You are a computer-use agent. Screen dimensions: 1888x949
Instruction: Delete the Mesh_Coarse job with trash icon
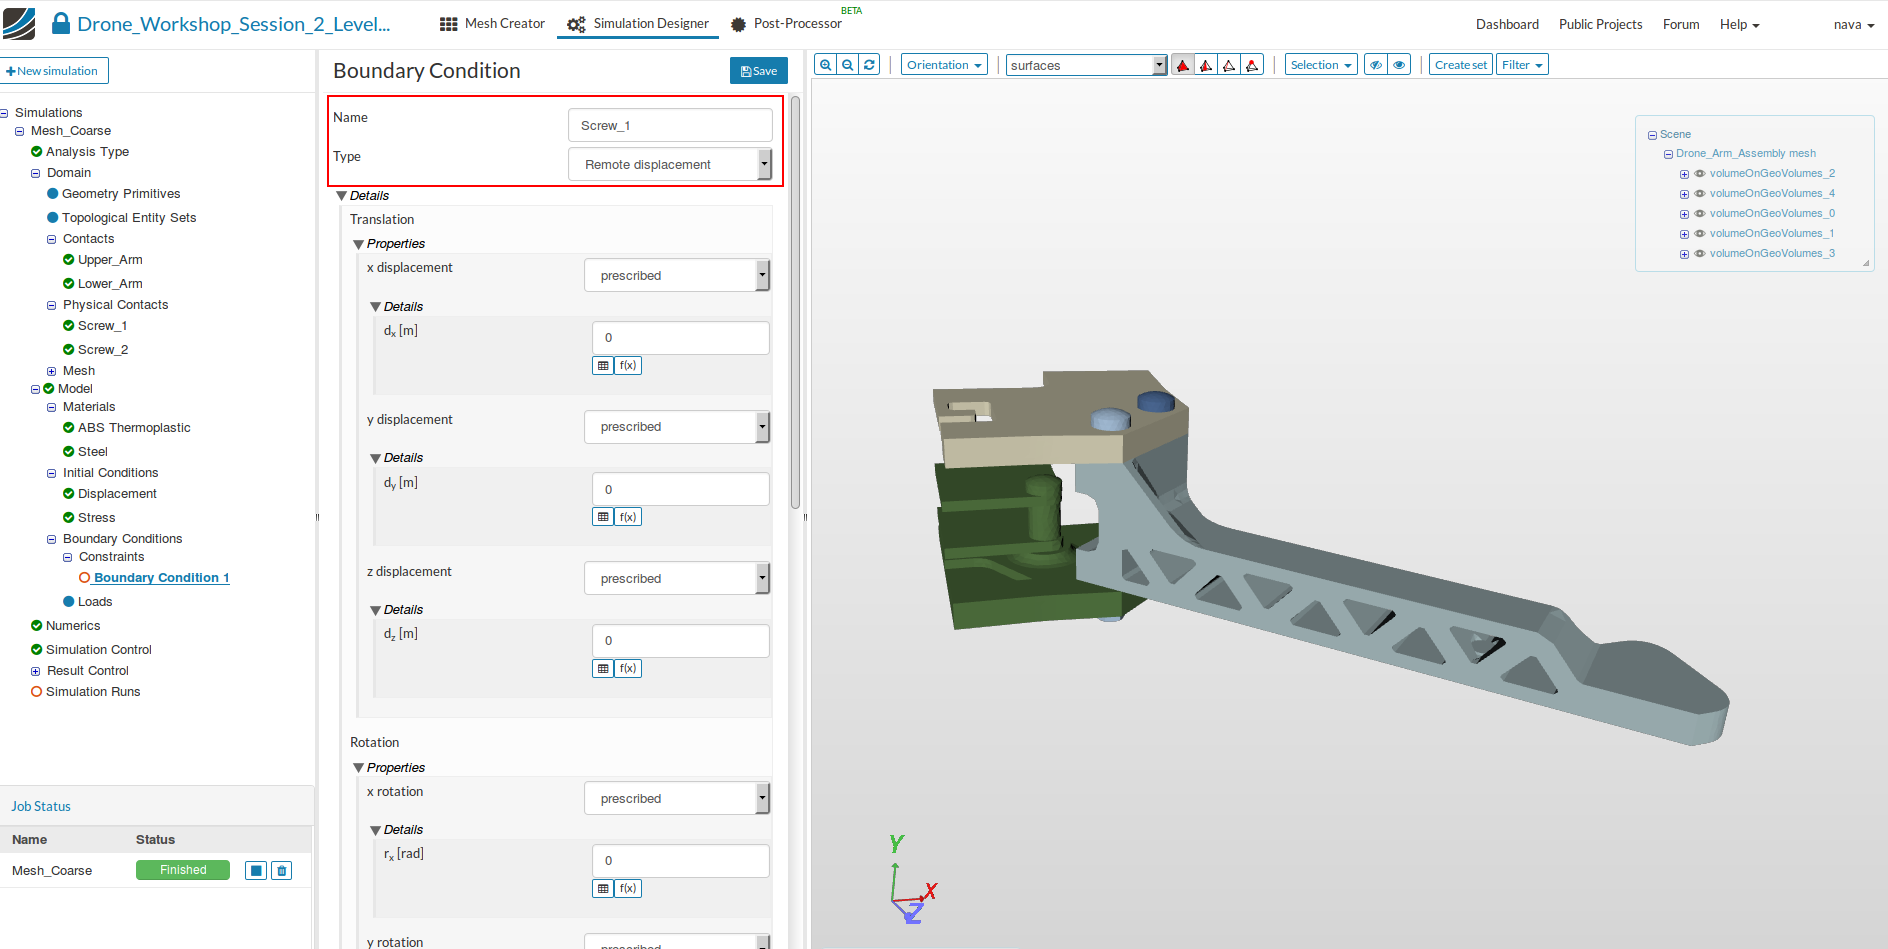[282, 871]
